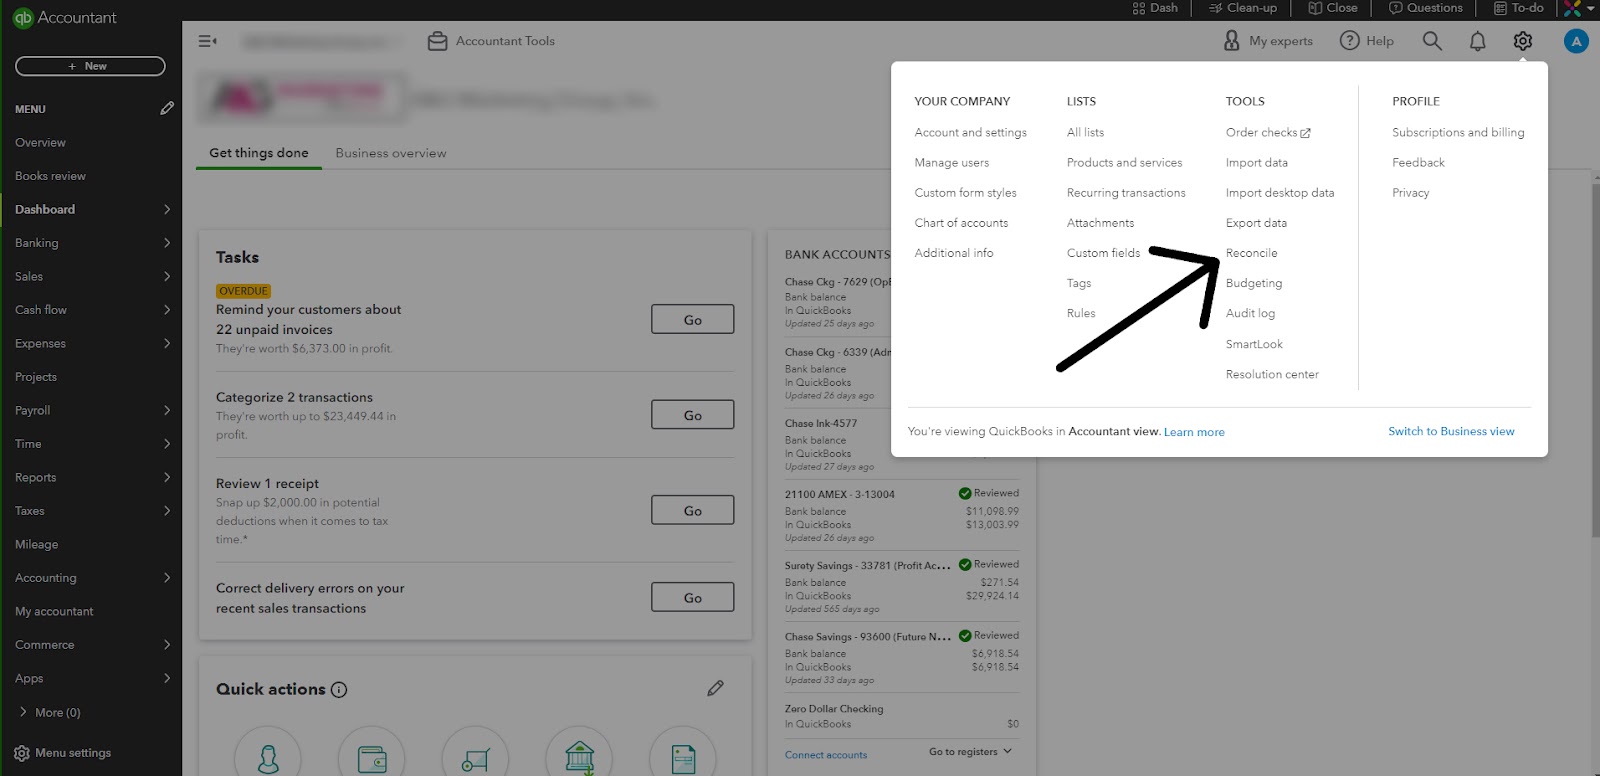Open the Dash toolbar item
This screenshot has width=1600, height=776.
point(1155,8)
